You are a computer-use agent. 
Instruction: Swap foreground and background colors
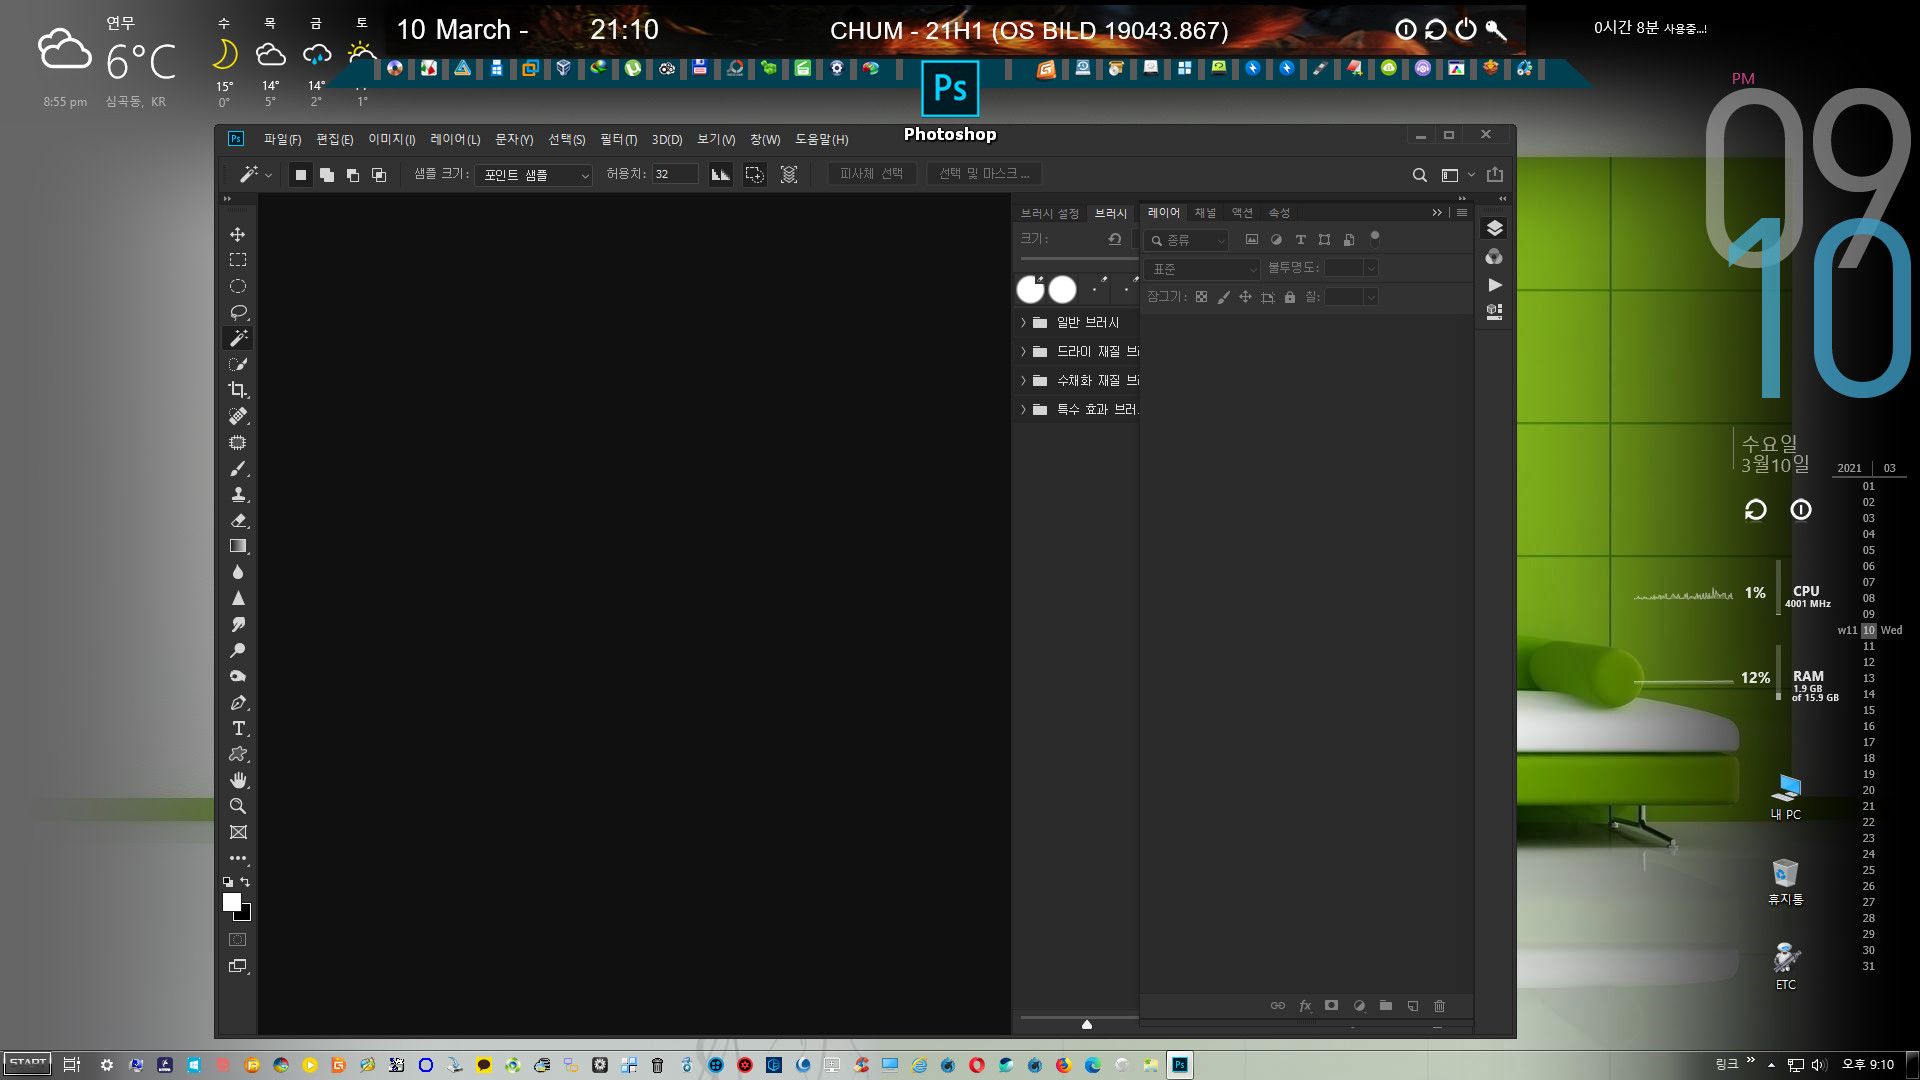pyautogui.click(x=245, y=882)
